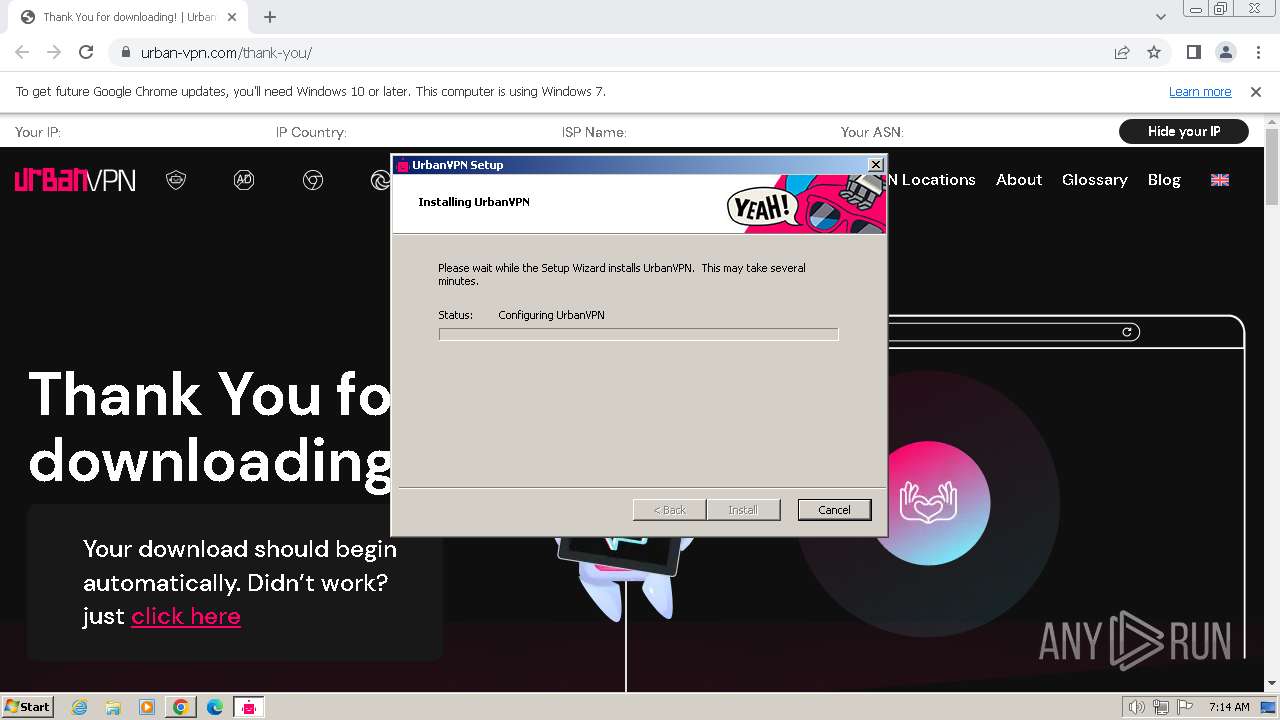Launch Internet Explorer from taskbar
Image resolution: width=1280 pixels, height=720 pixels.
[80, 707]
